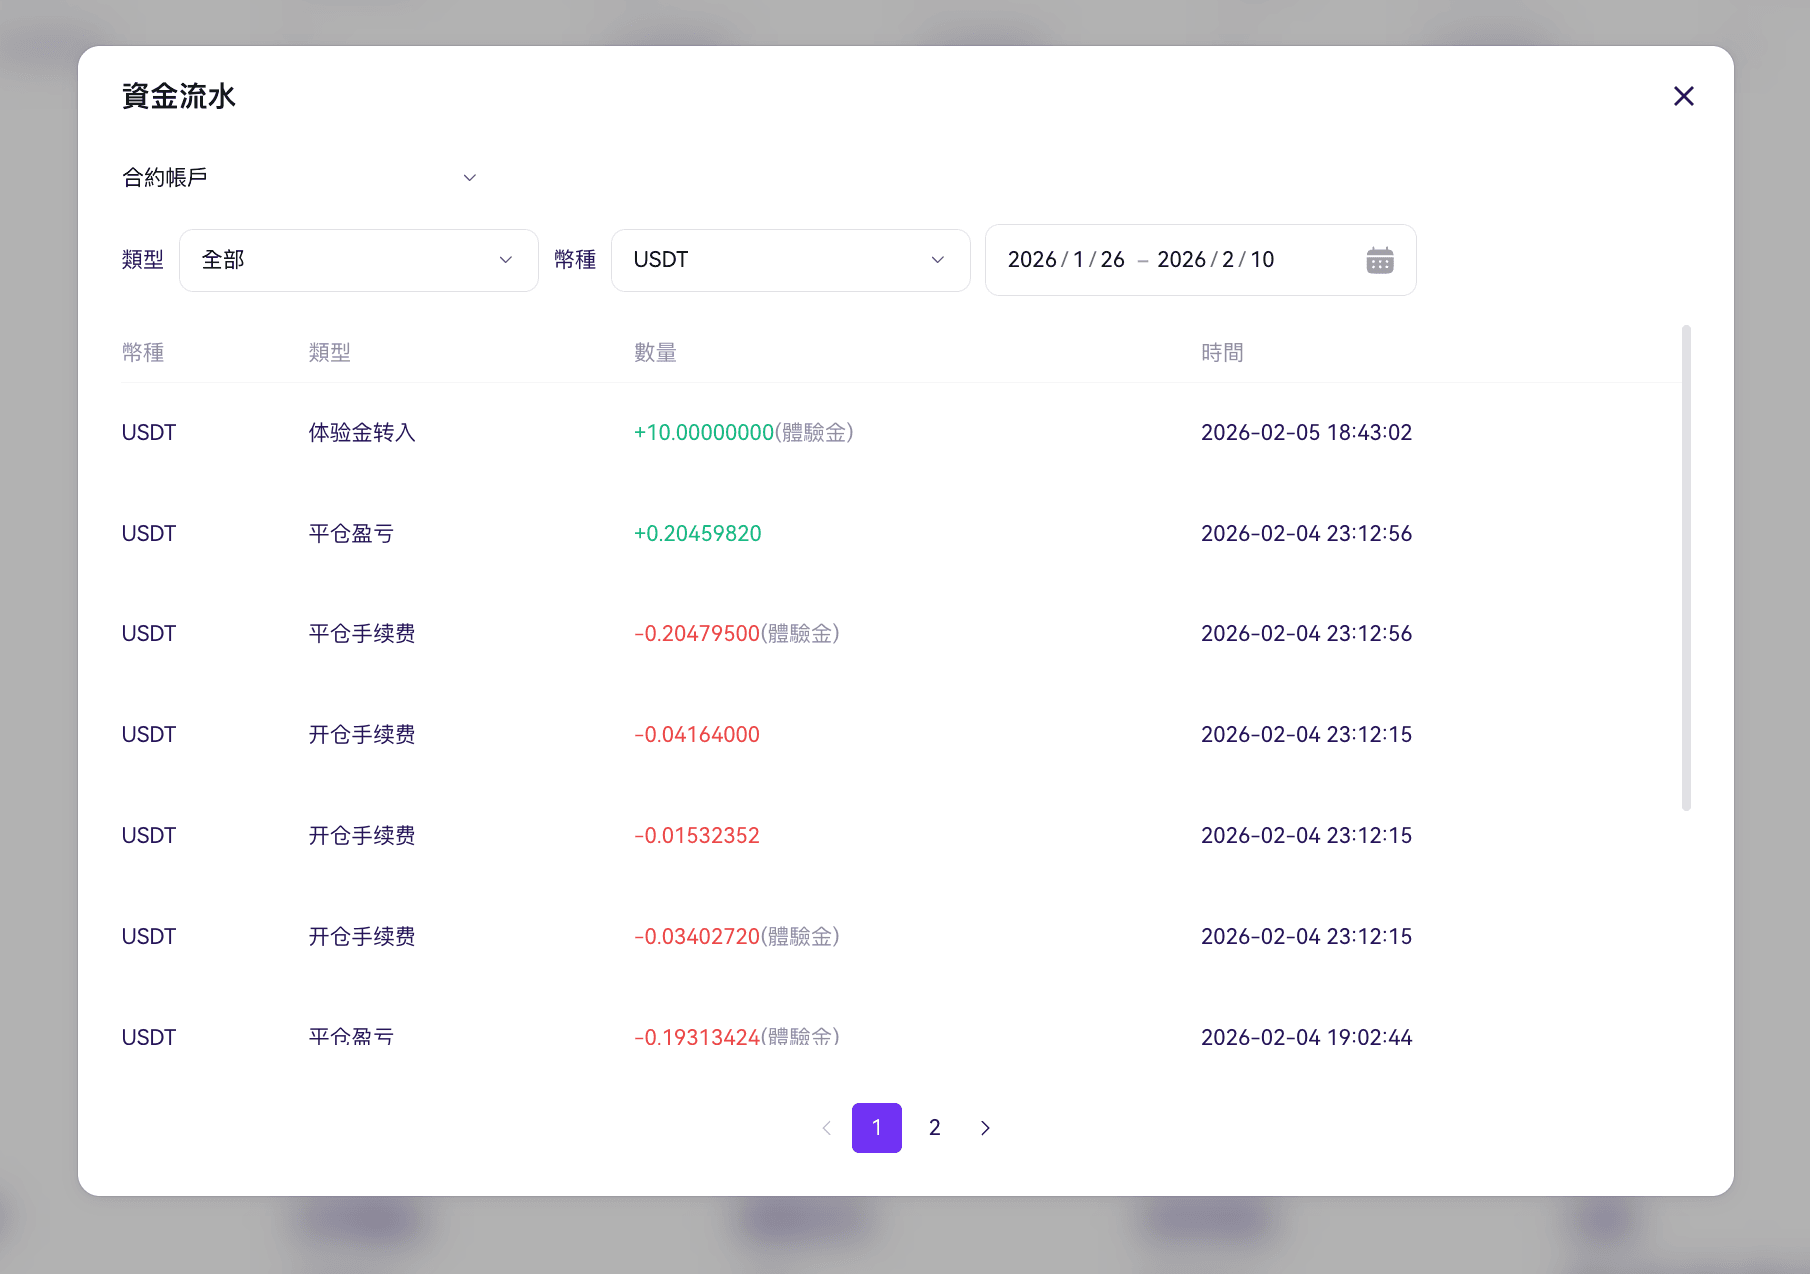Click the -0.01532352 fee amount

(x=697, y=836)
